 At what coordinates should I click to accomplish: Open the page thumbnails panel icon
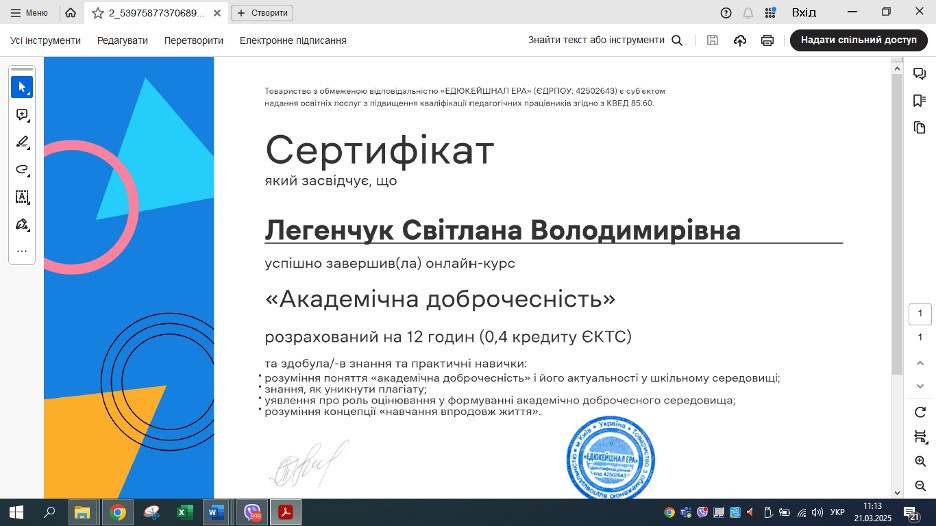[x=919, y=127]
